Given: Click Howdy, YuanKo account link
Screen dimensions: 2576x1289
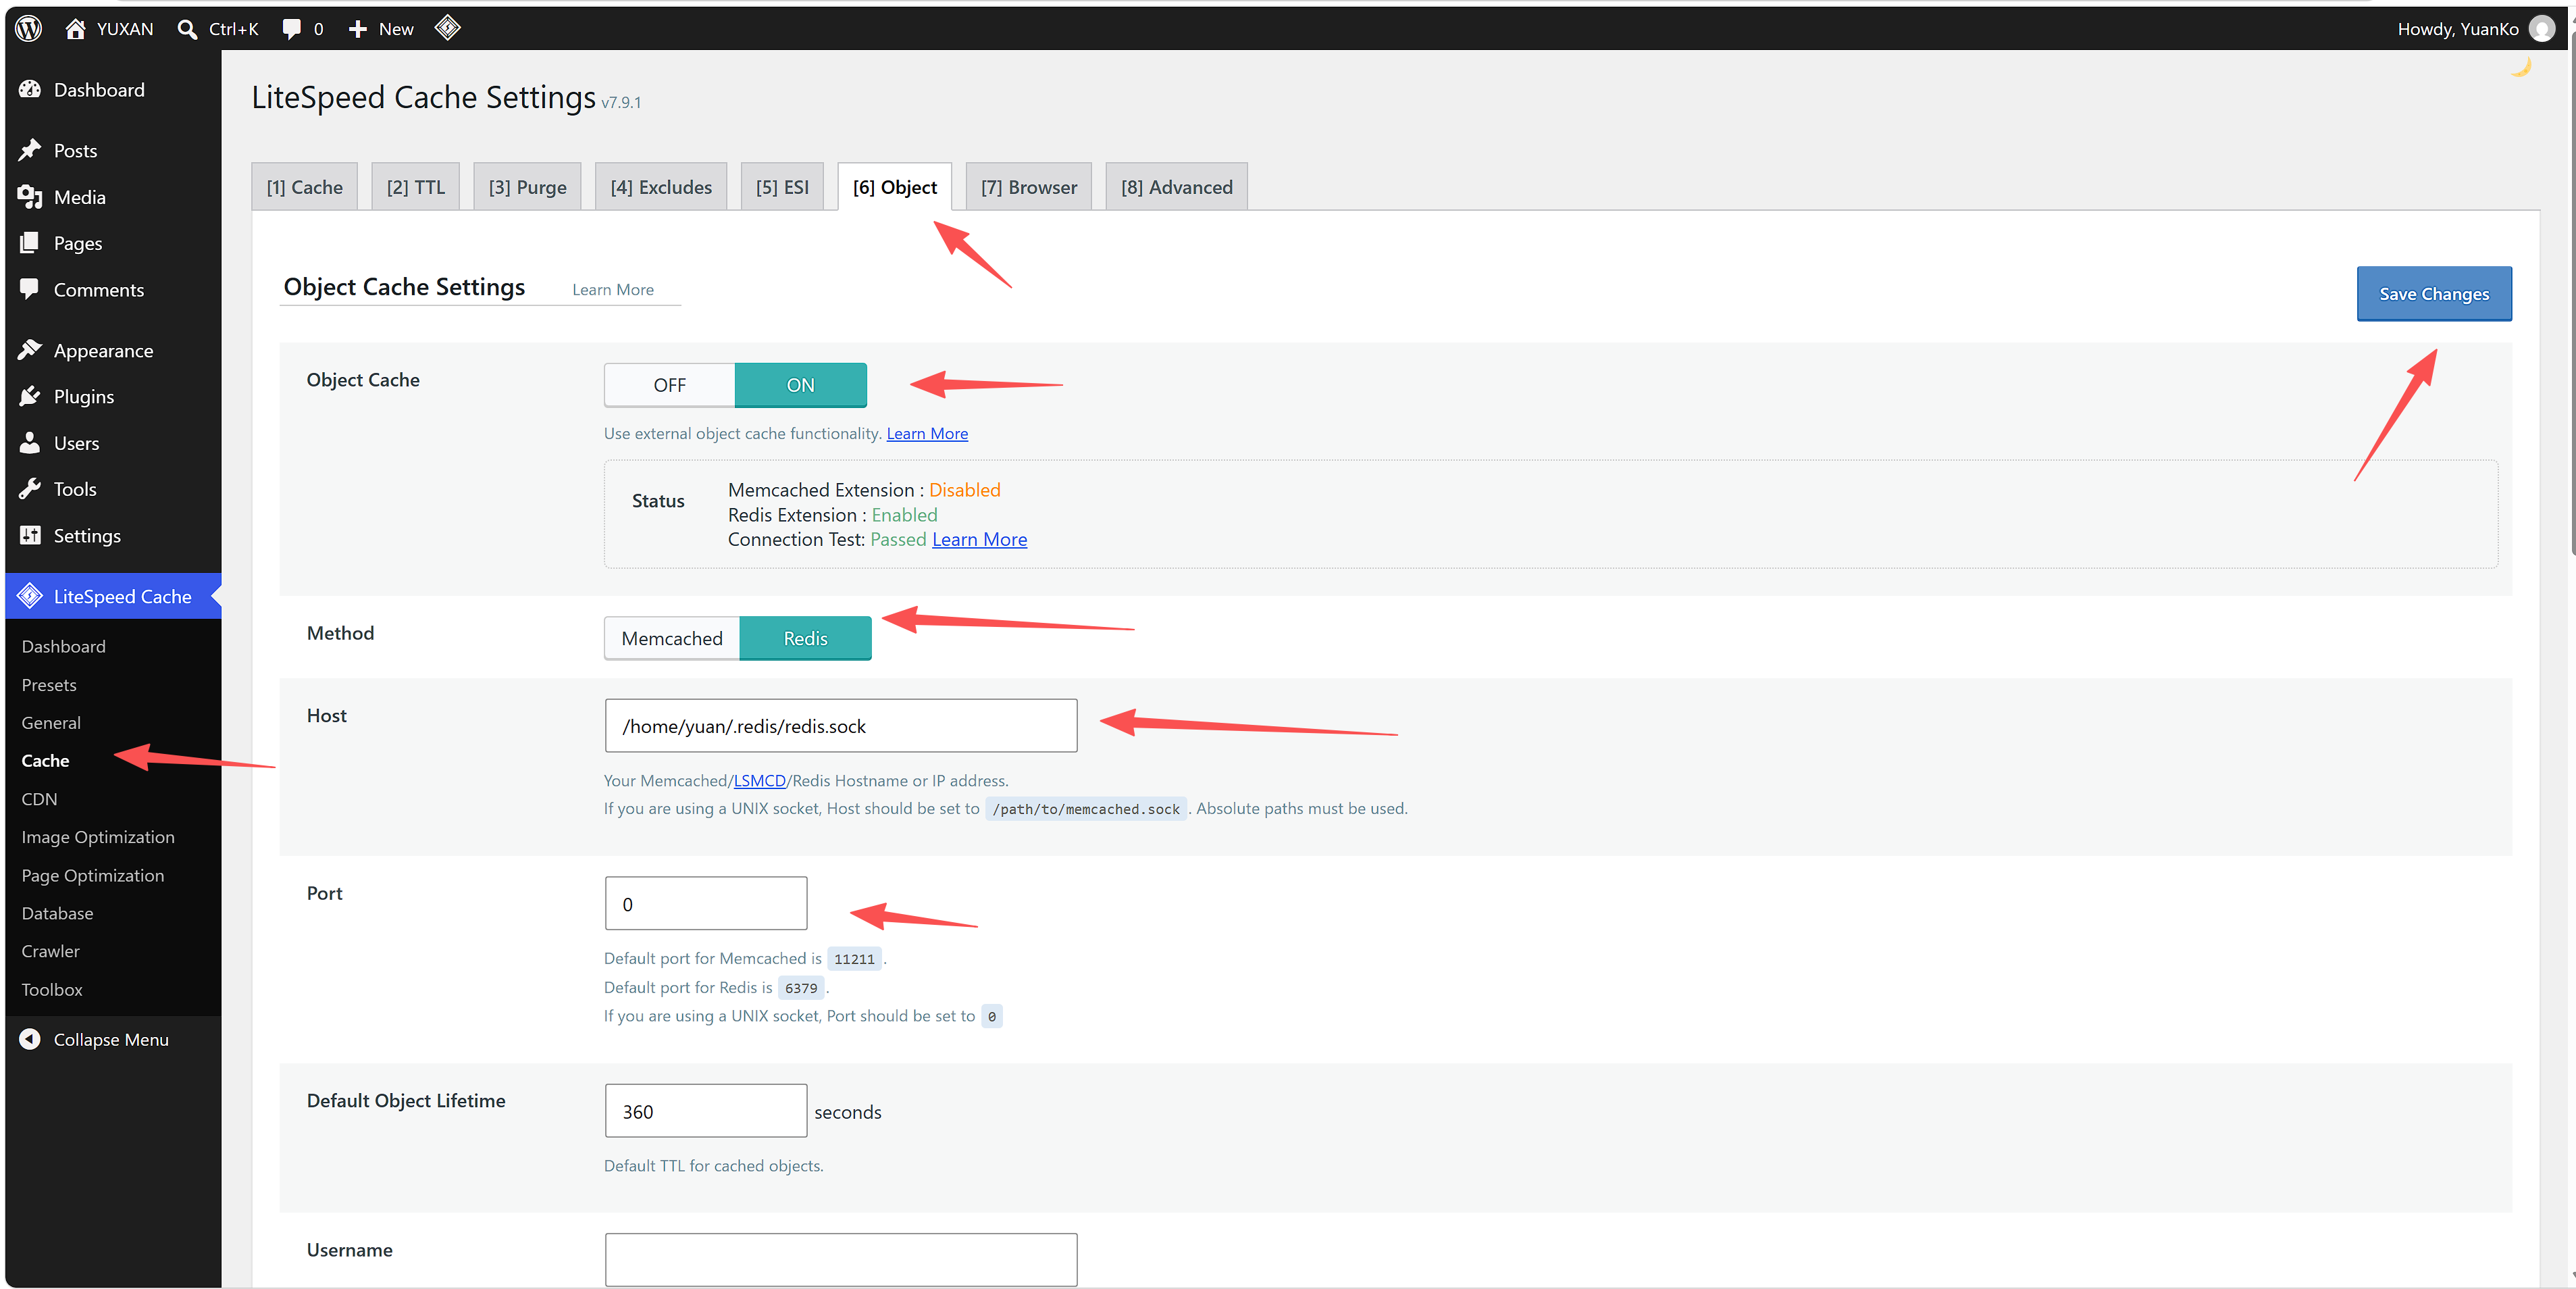Looking at the screenshot, I should click(2458, 29).
